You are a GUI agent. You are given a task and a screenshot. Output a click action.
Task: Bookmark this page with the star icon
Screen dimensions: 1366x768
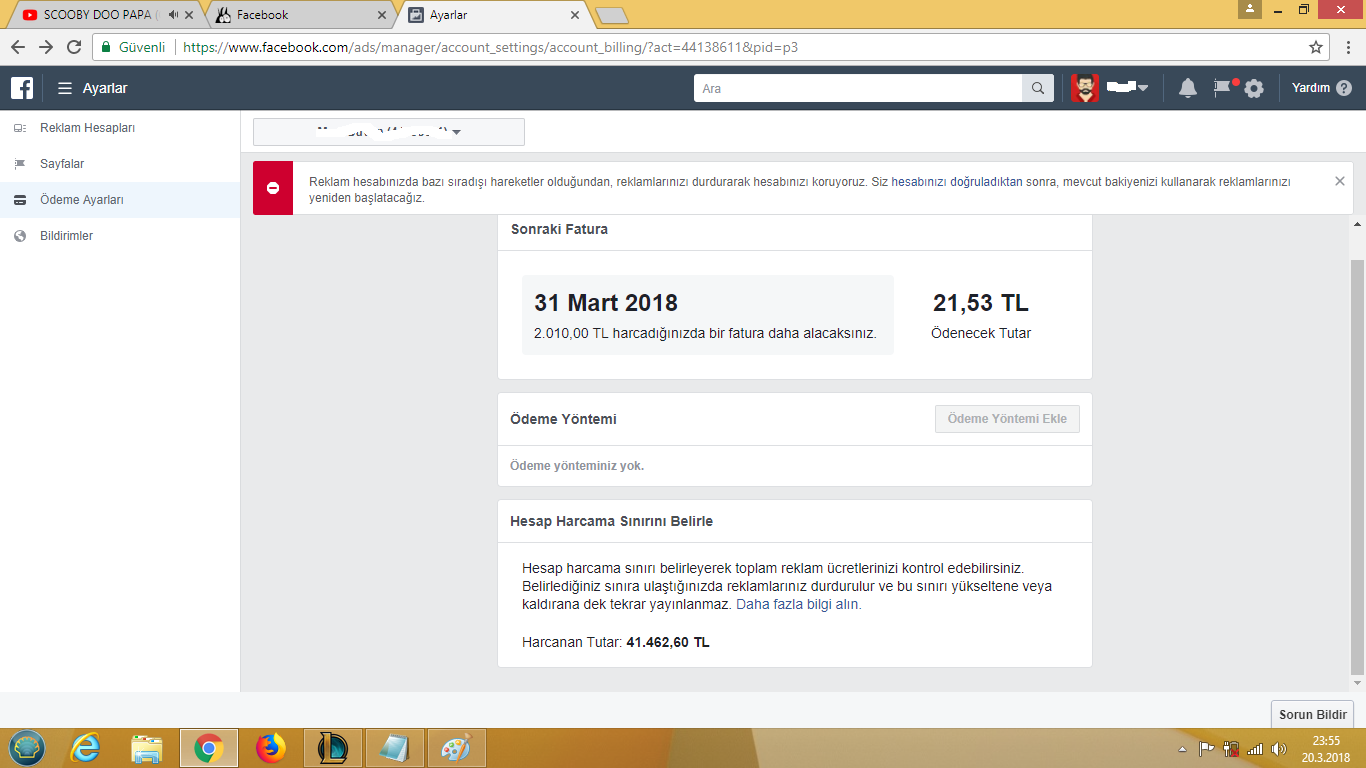pos(1316,47)
